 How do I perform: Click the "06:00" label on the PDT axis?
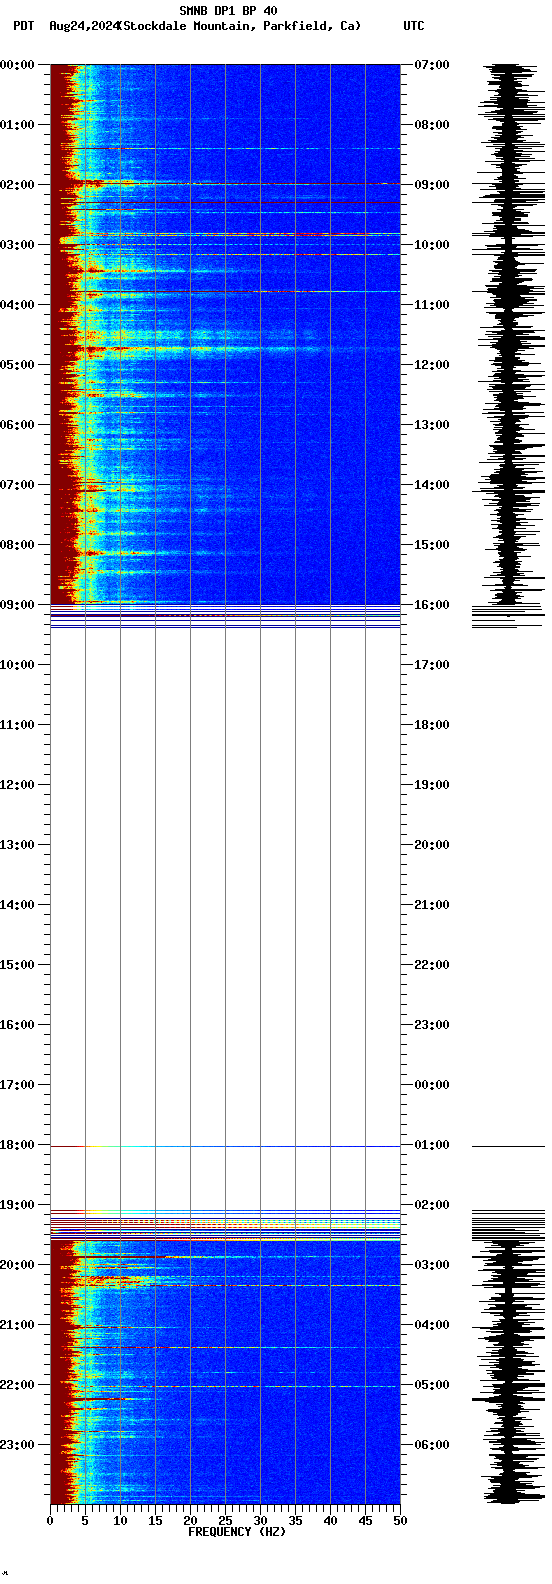(x=17, y=425)
